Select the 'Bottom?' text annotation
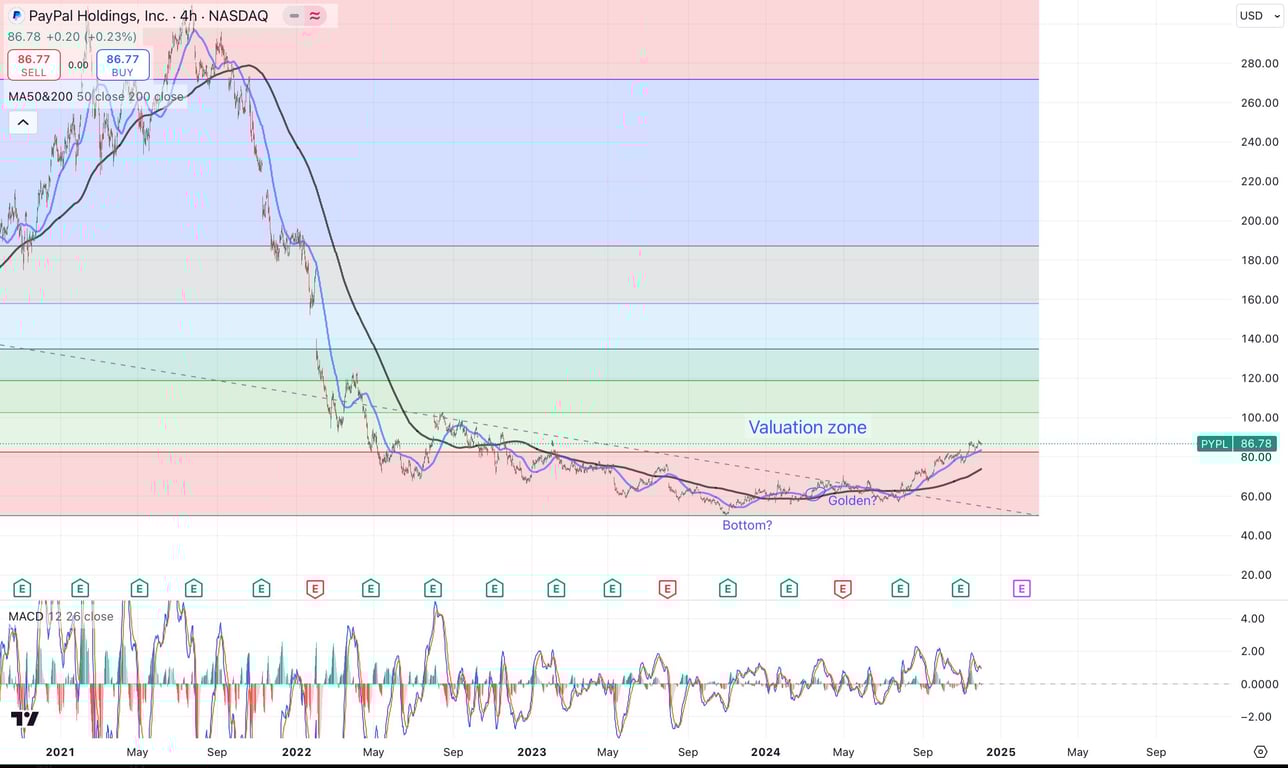Viewport: 1288px width, 768px height. [x=747, y=525]
